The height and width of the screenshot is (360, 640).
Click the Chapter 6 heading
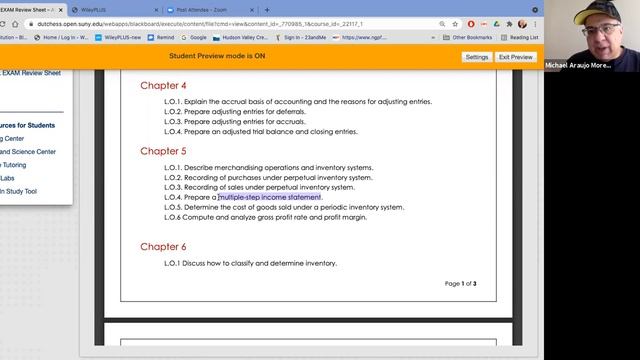point(163,247)
